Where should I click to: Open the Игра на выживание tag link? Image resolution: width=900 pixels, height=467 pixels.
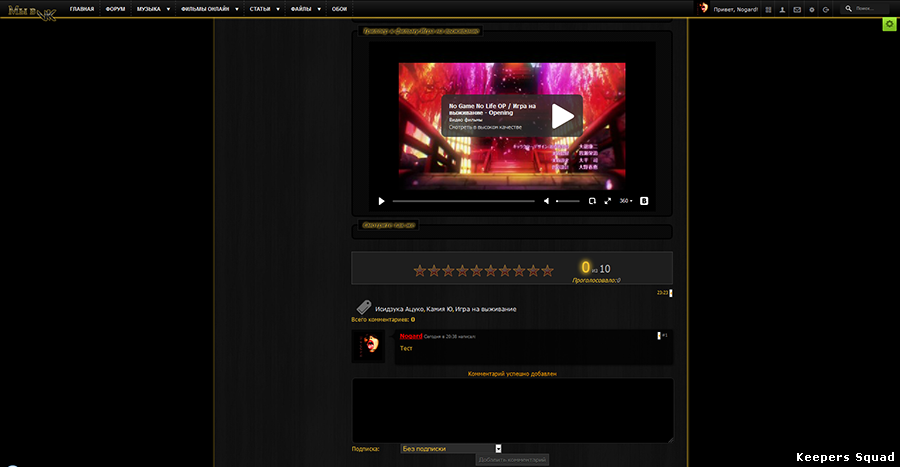pos(486,309)
